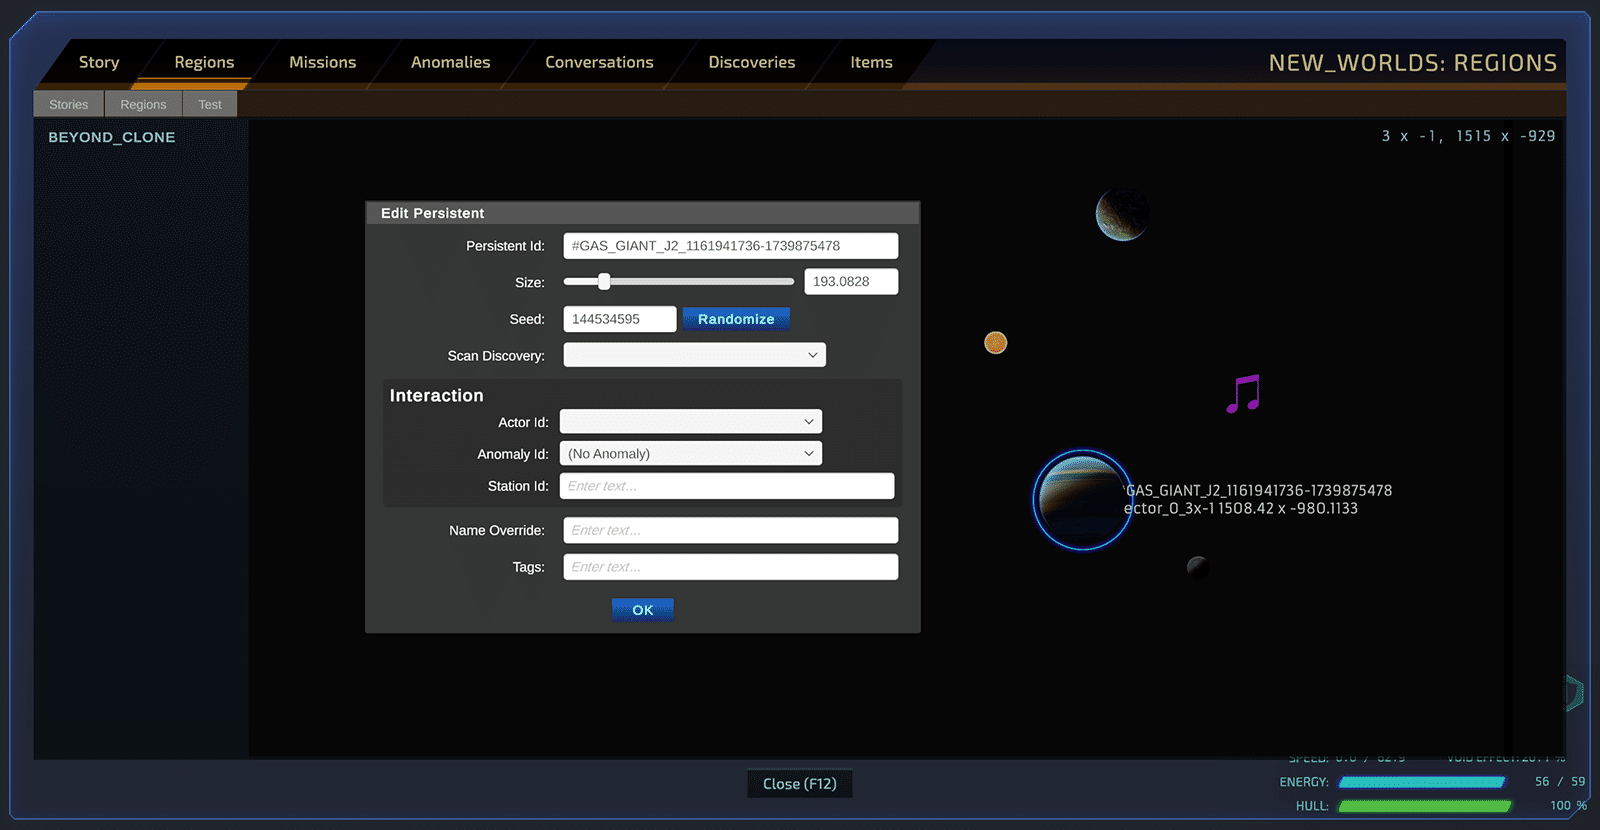Focus the Station Id field
This screenshot has width=1600, height=830.
727,486
